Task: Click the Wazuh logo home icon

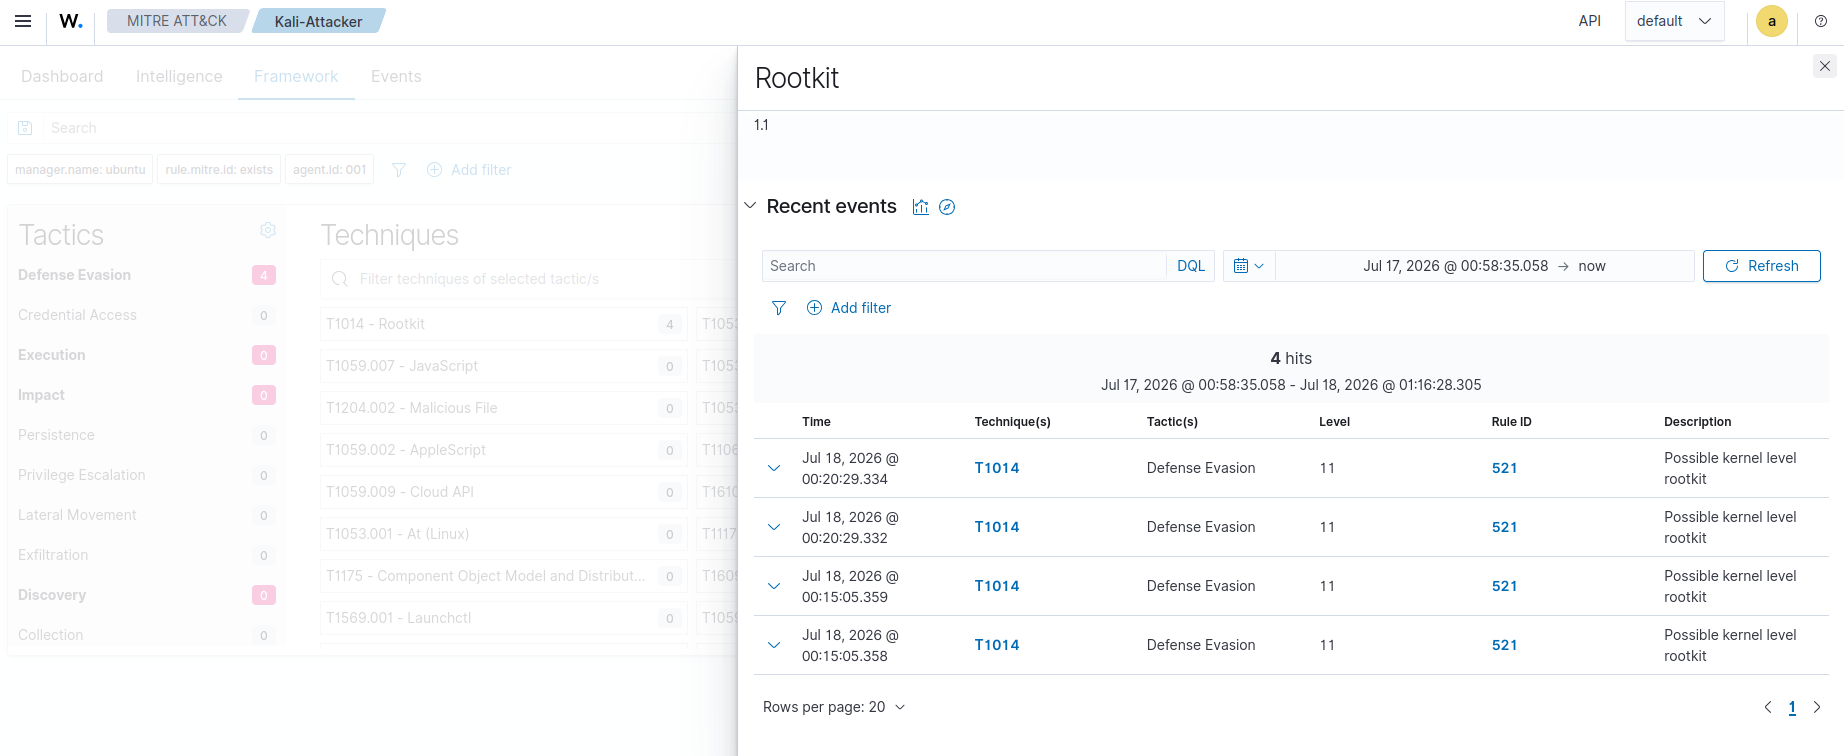Action: click(x=71, y=21)
